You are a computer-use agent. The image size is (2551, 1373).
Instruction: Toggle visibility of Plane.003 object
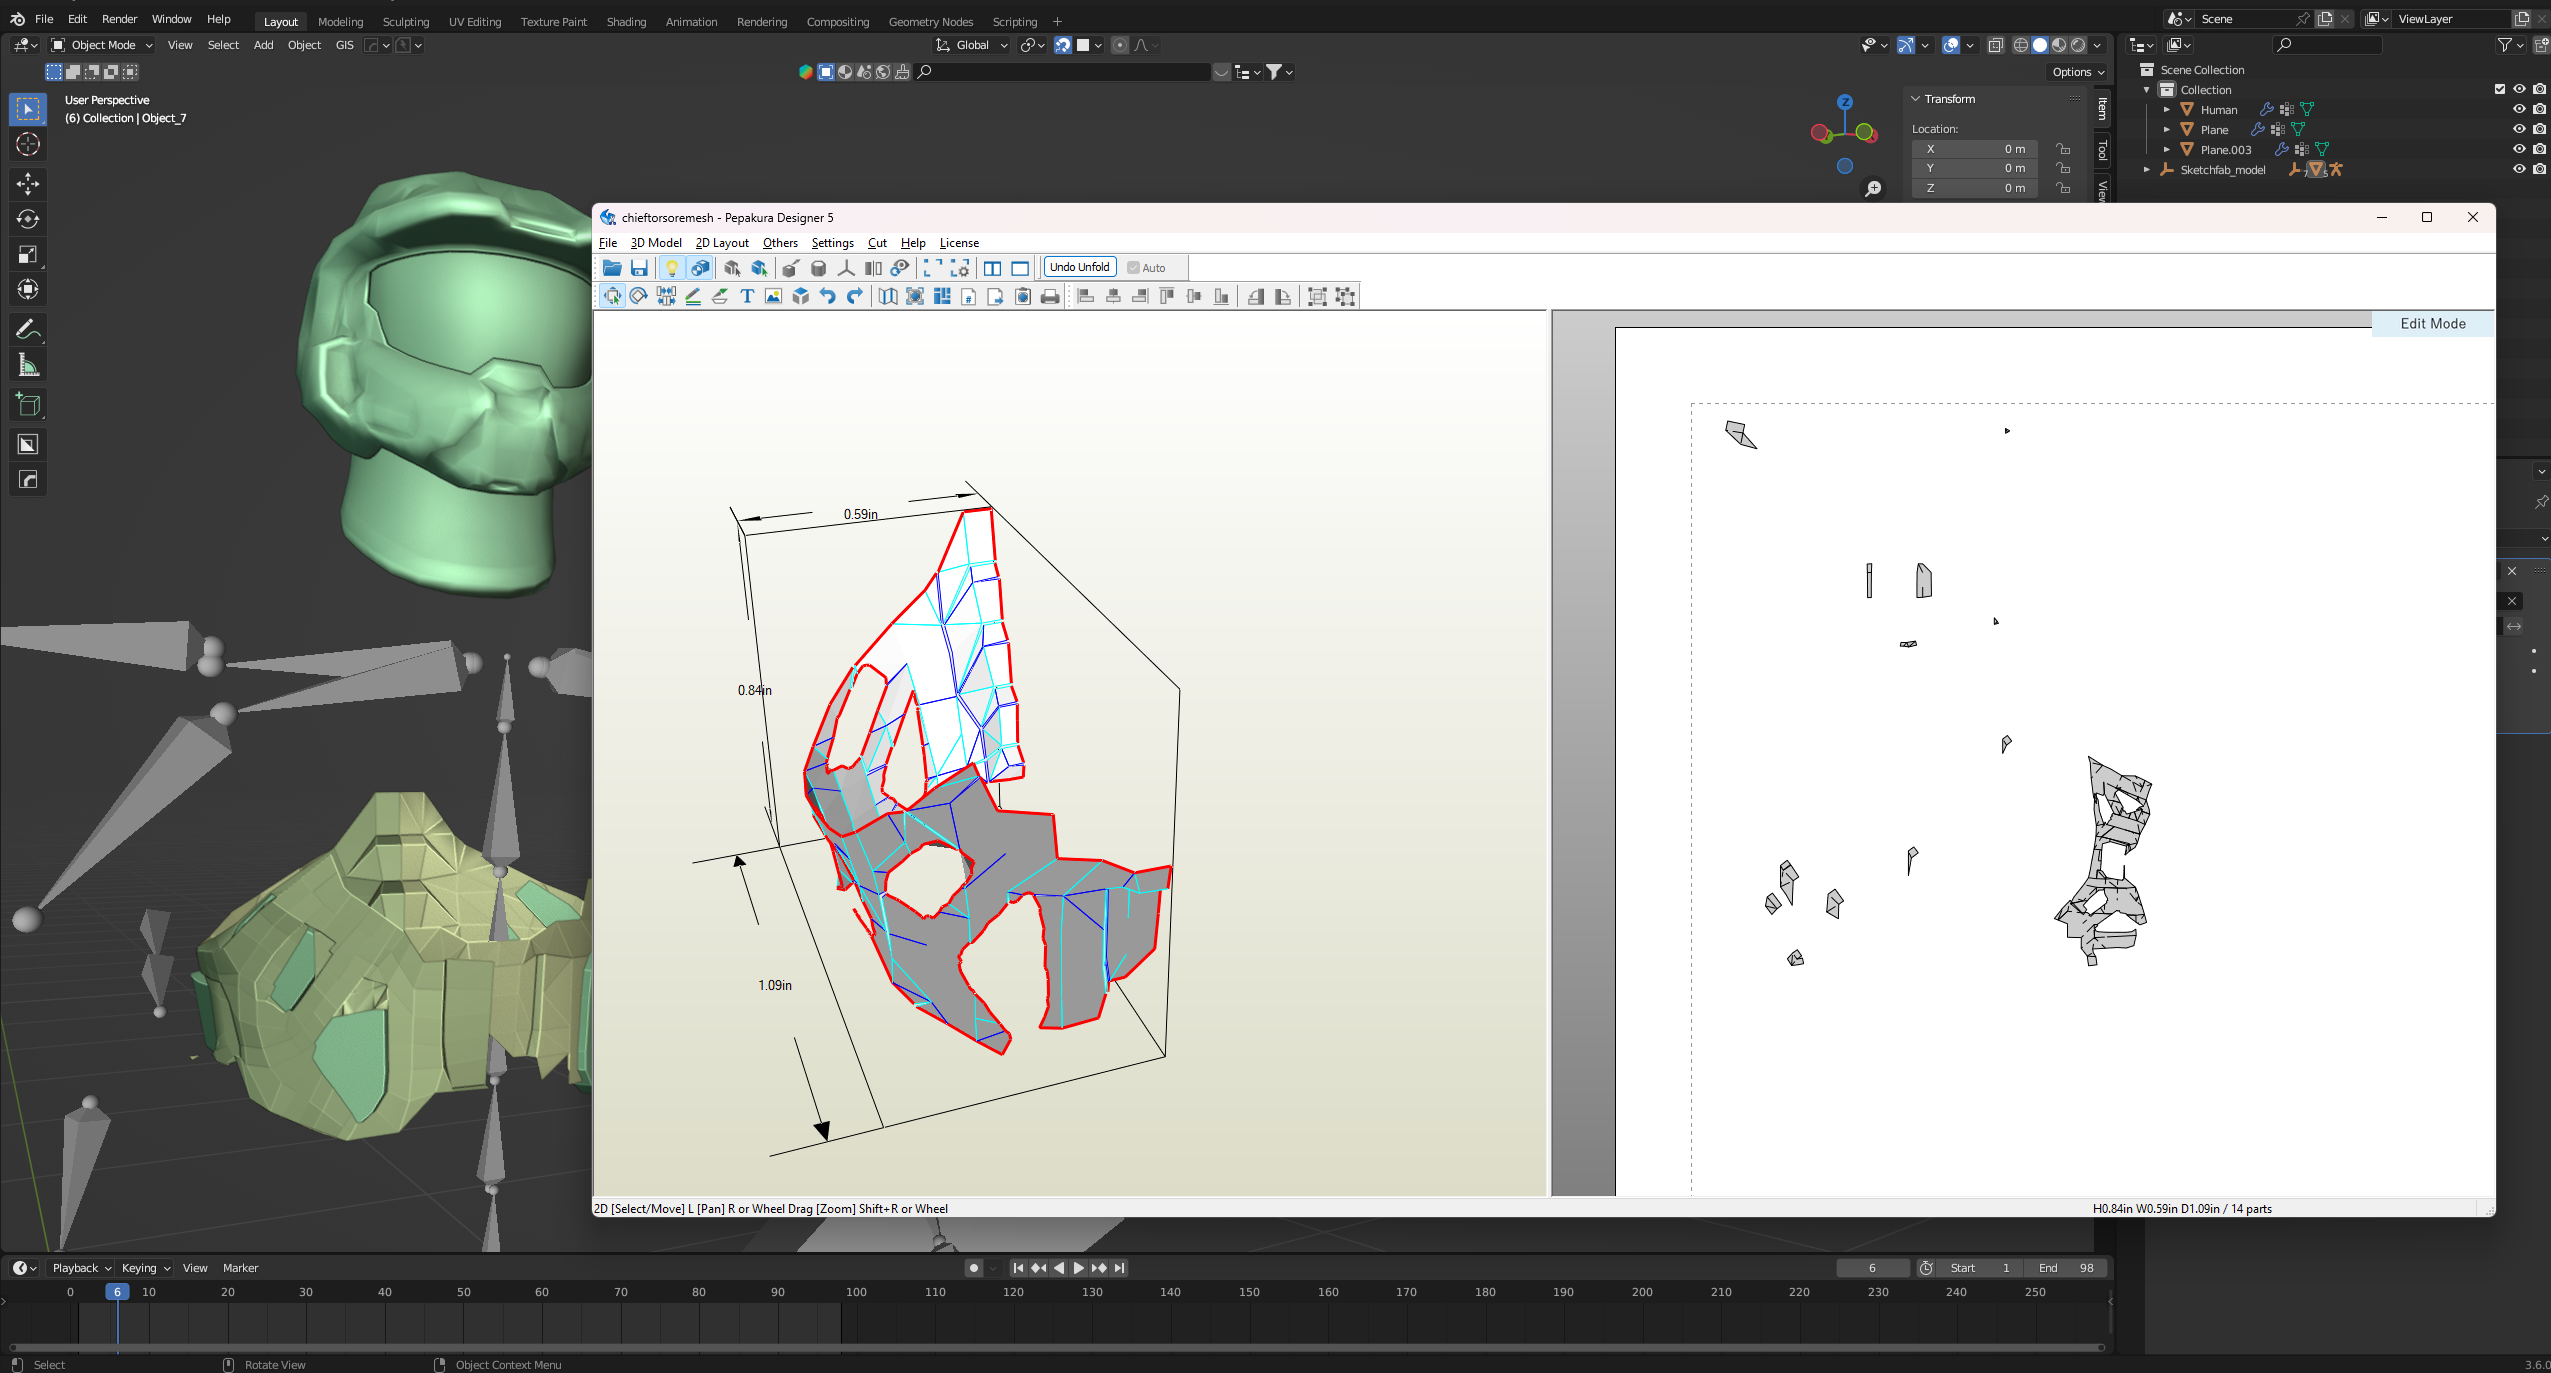(x=2519, y=149)
